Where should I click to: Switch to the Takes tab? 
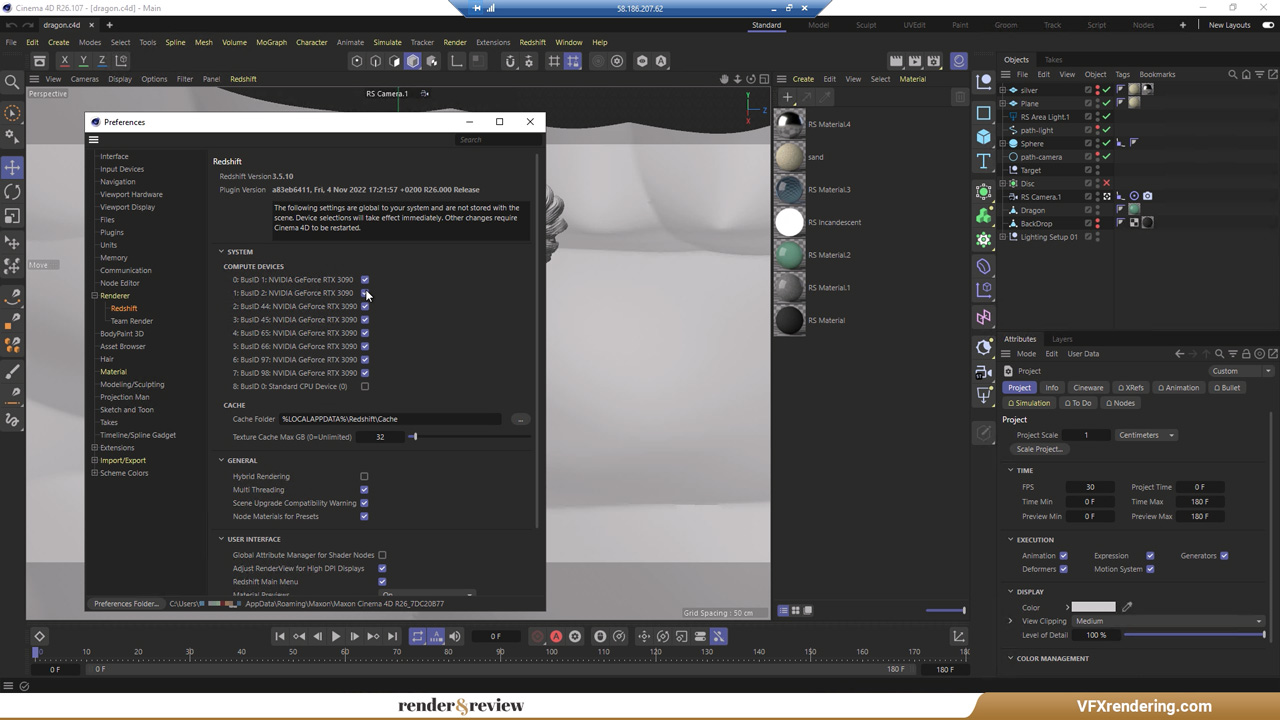click(1053, 60)
